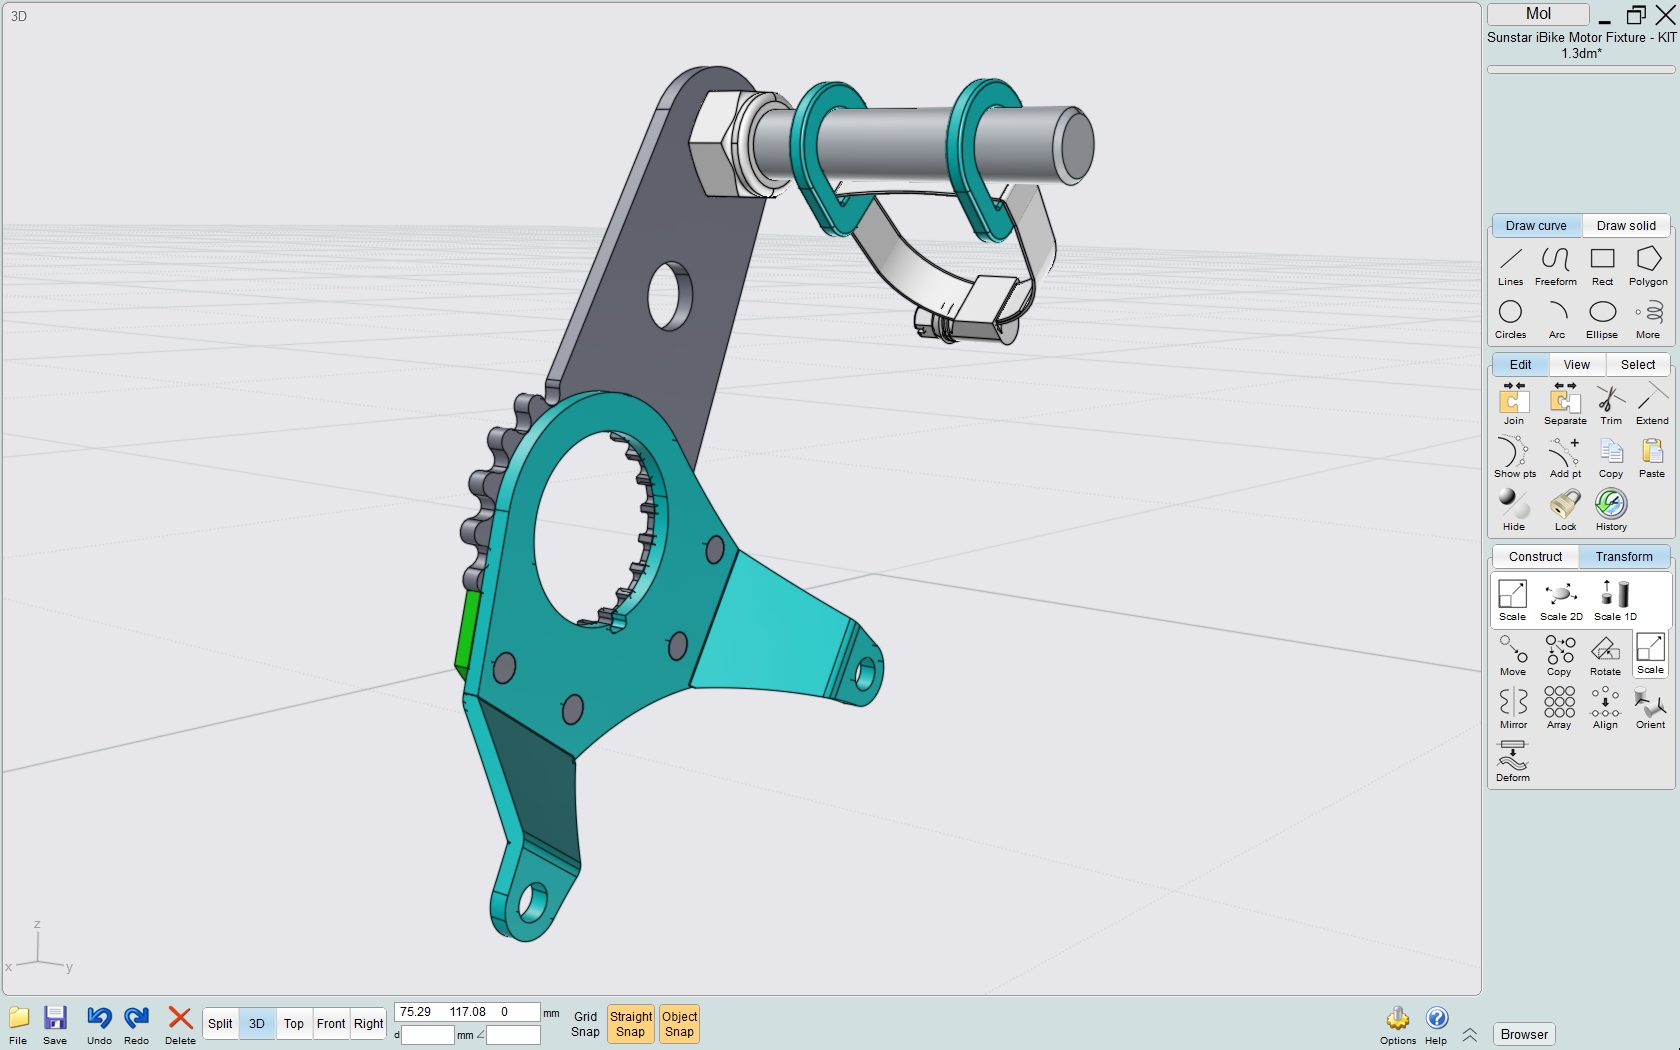Click the Extend tool
Image resolution: width=1680 pixels, height=1050 pixels.
pos(1652,405)
